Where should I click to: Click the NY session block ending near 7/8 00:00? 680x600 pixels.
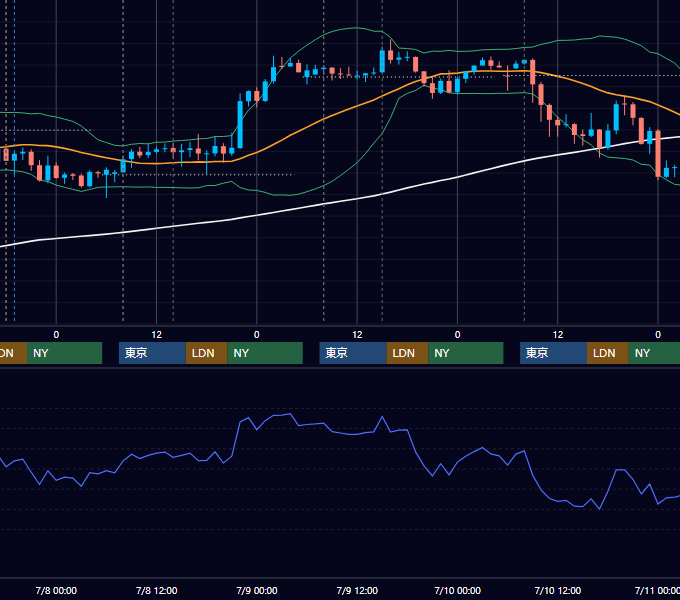[64, 353]
